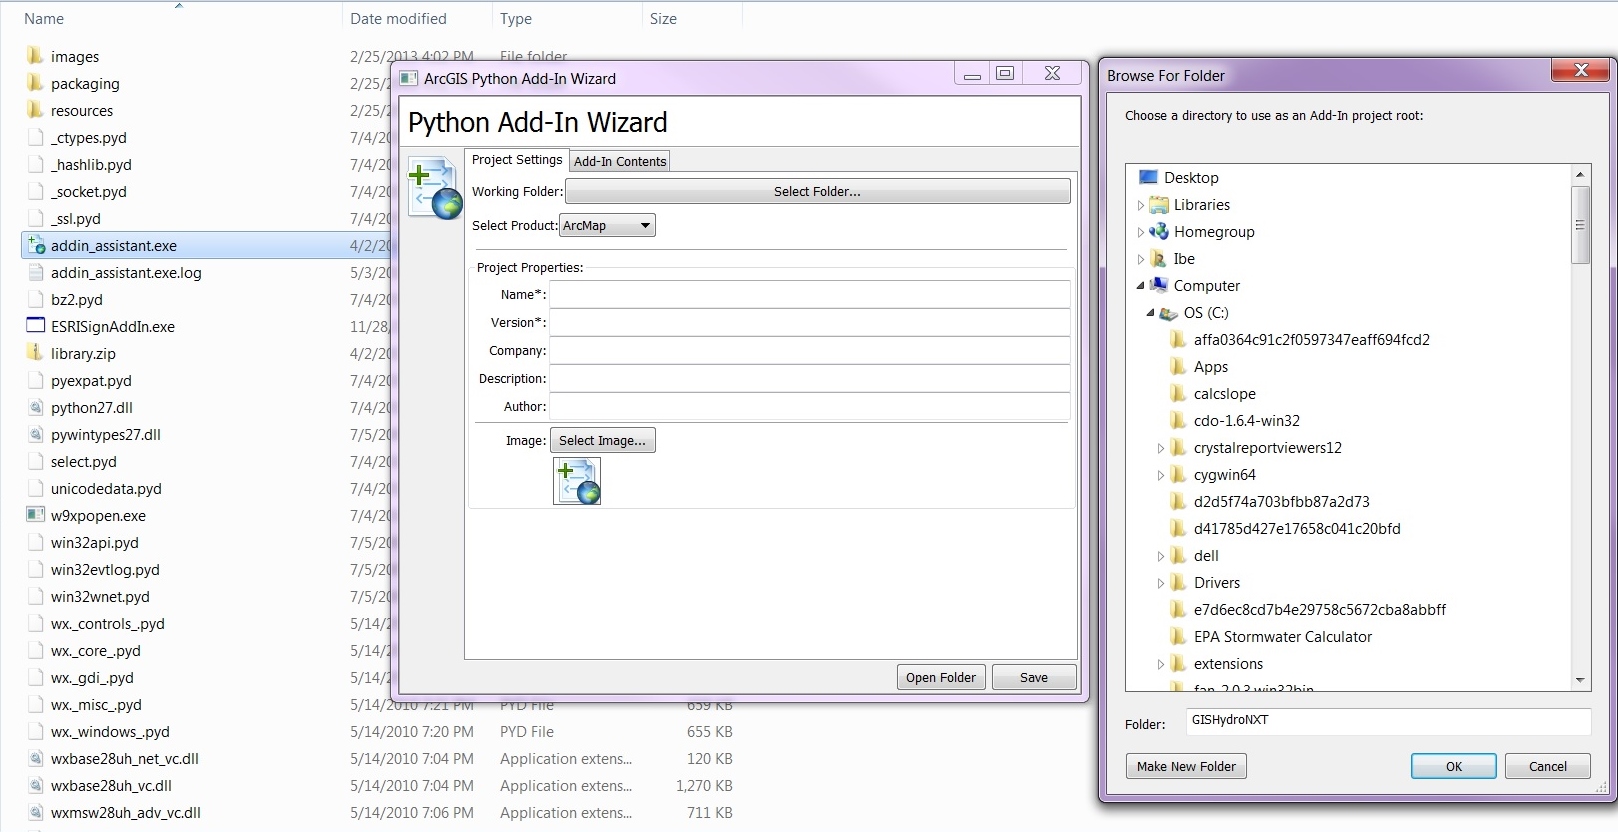Click the Save button in wizard
1618x832 pixels.
(x=1034, y=677)
